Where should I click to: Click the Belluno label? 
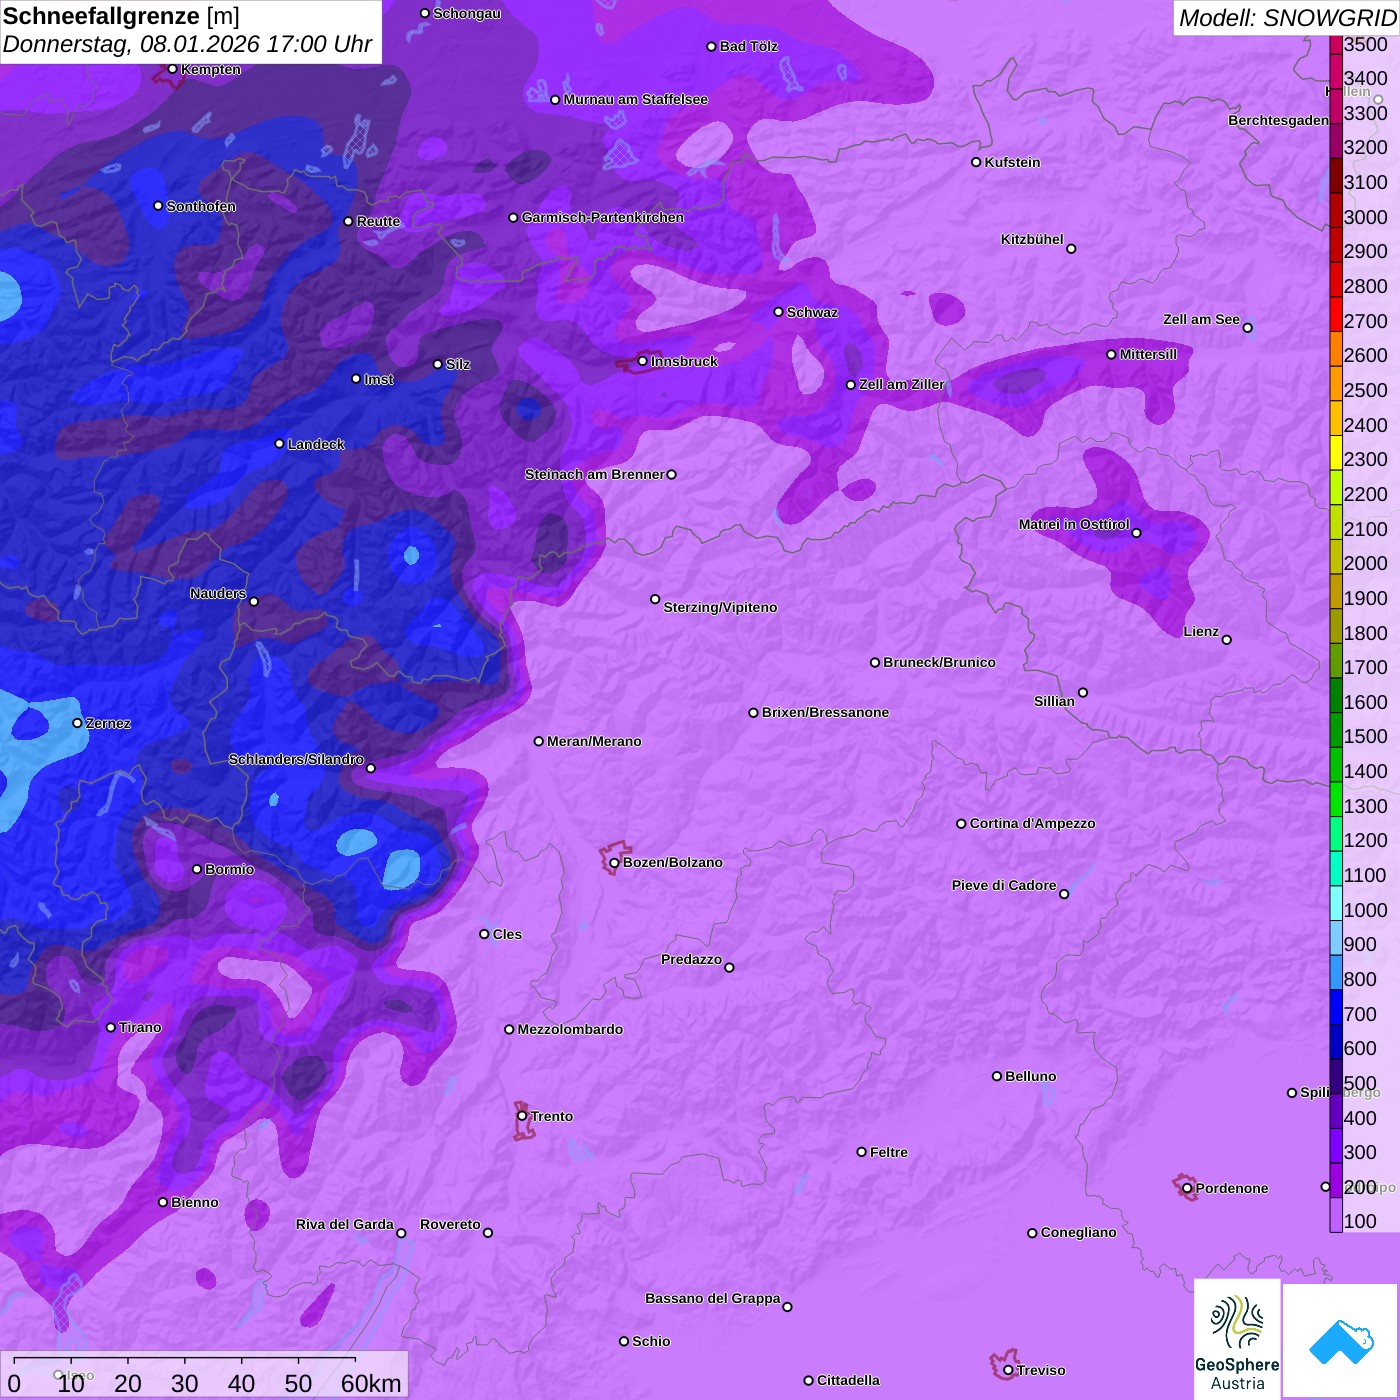click(x=1031, y=1076)
